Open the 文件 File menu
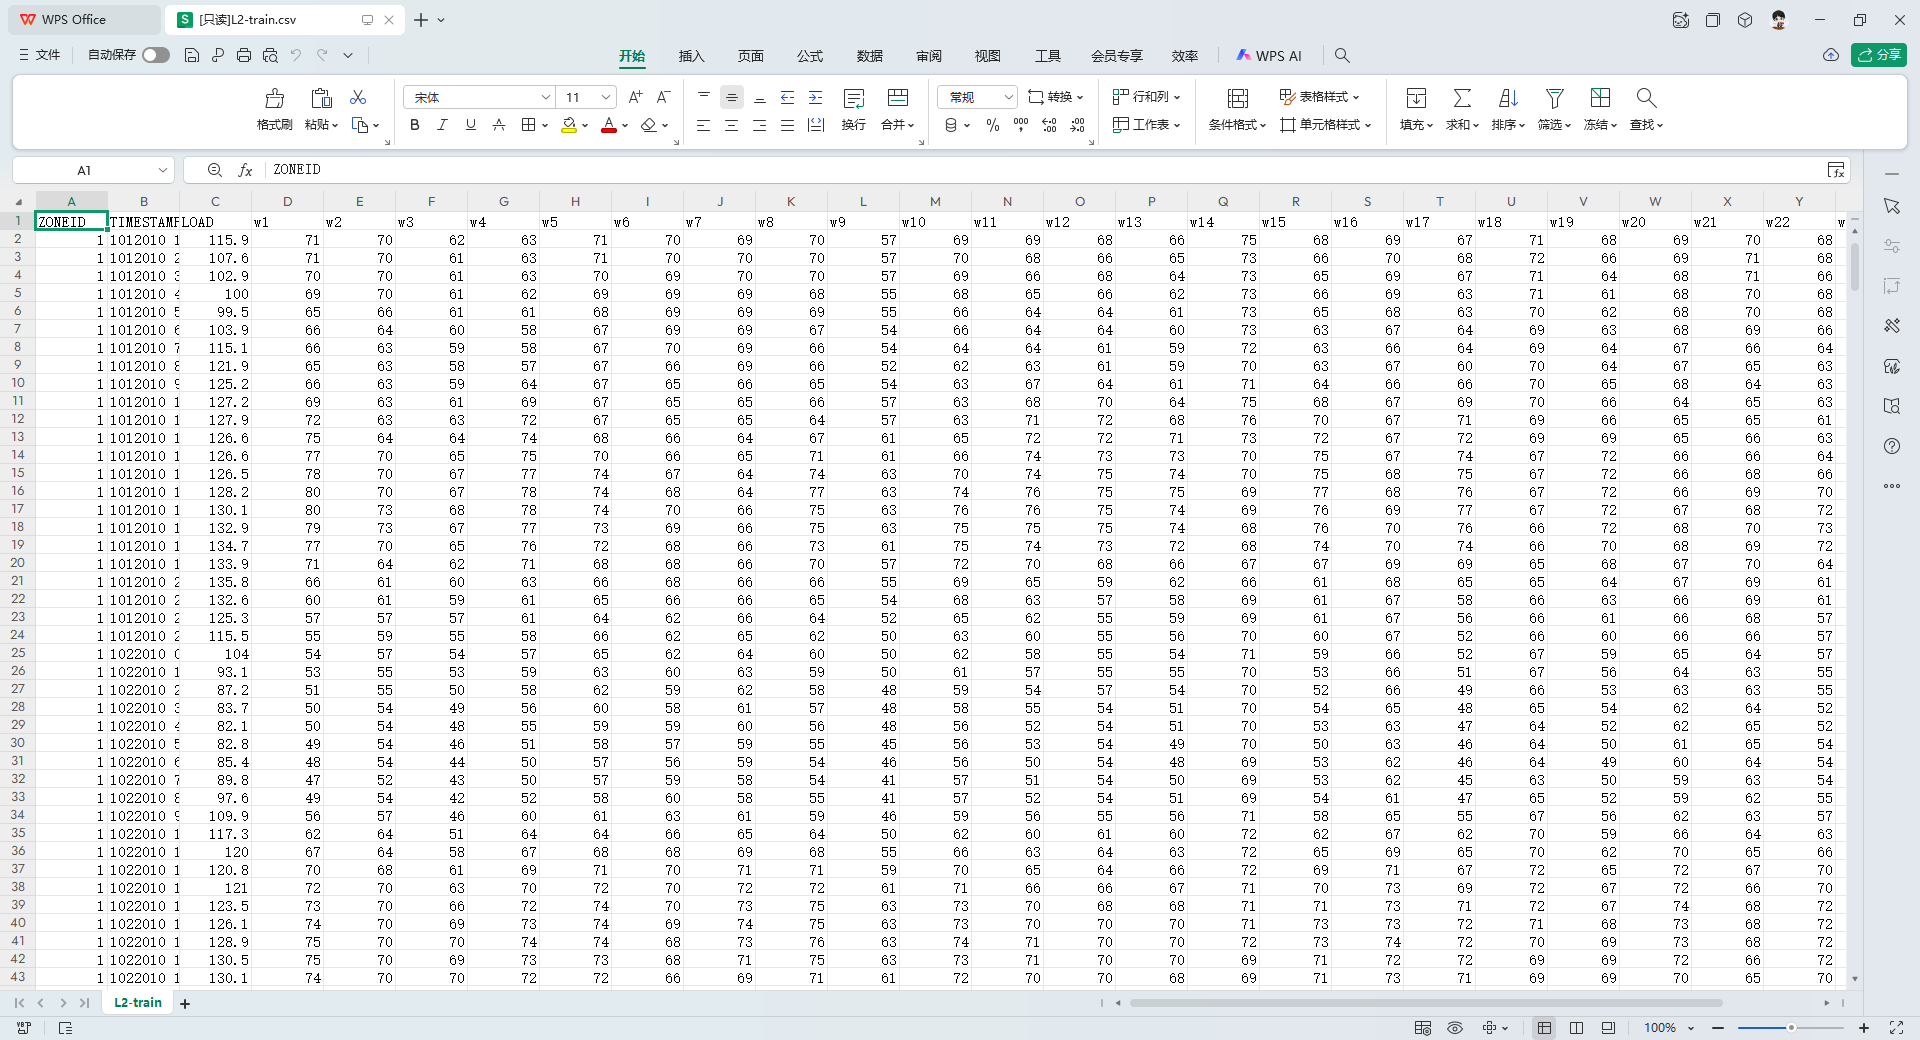This screenshot has width=1920, height=1040. point(40,55)
